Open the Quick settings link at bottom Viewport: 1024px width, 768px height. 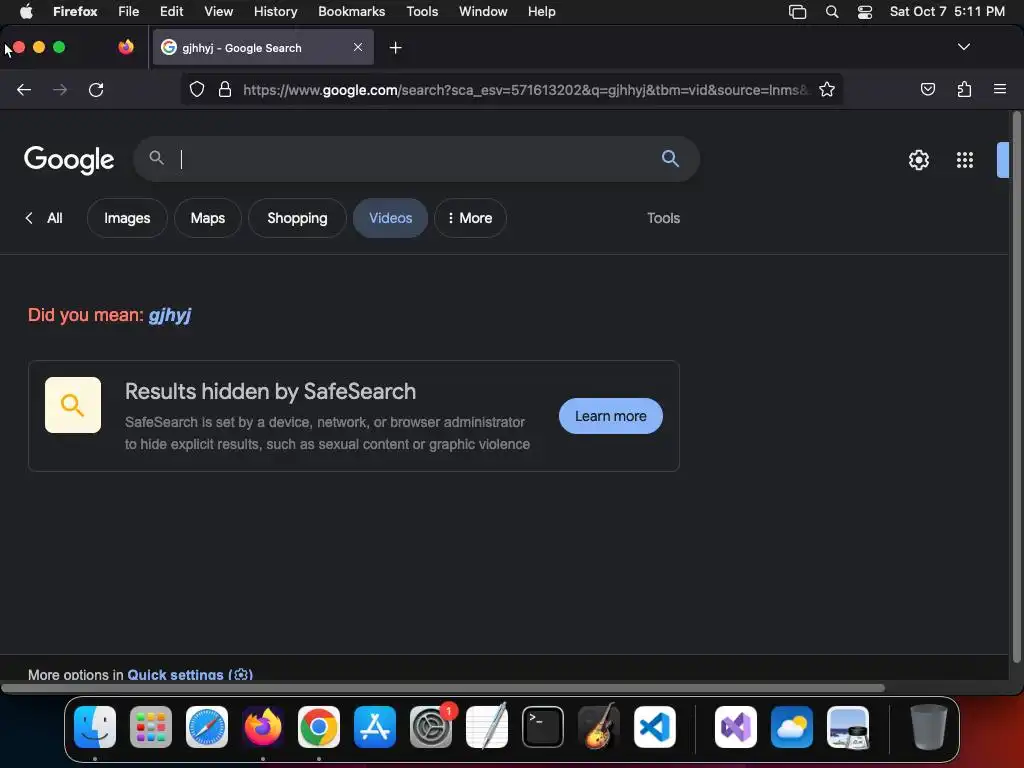point(189,675)
